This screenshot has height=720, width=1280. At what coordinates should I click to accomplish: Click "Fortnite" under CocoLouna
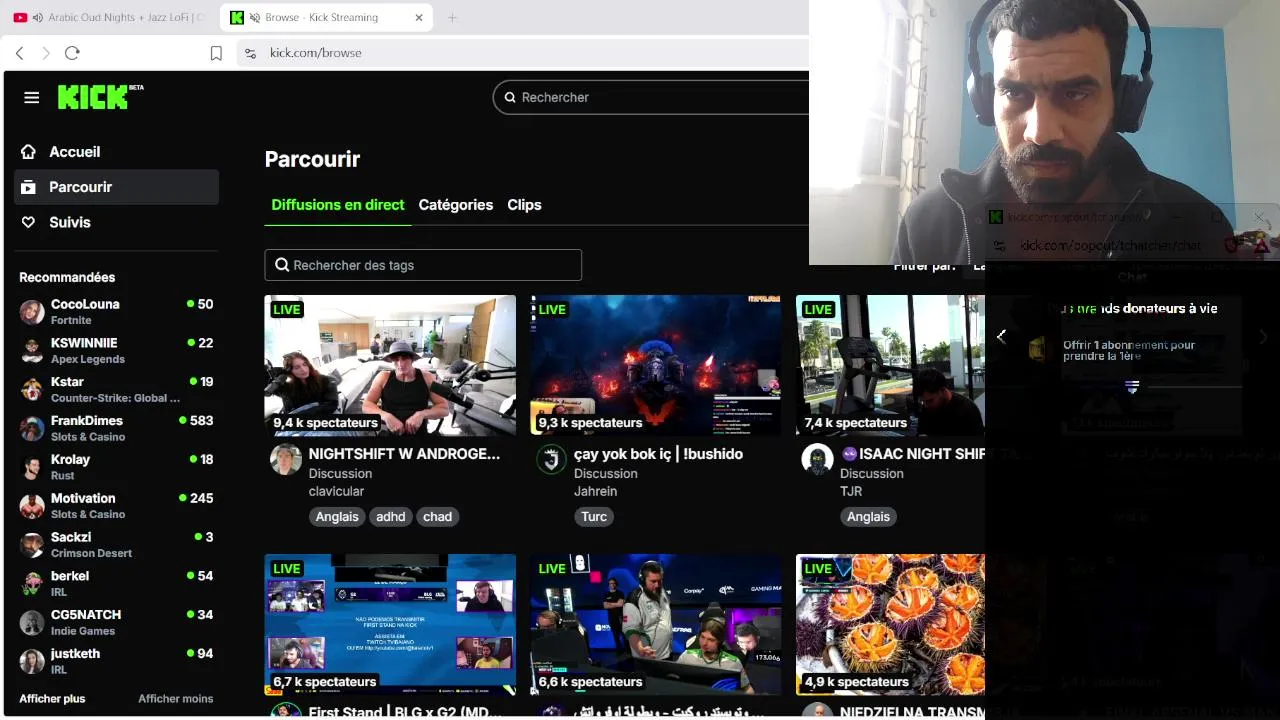pyautogui.click(x=71, y=320)
